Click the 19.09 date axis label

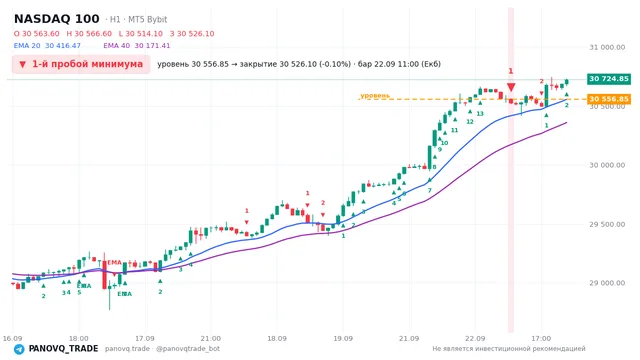click(x=343, y=339)
